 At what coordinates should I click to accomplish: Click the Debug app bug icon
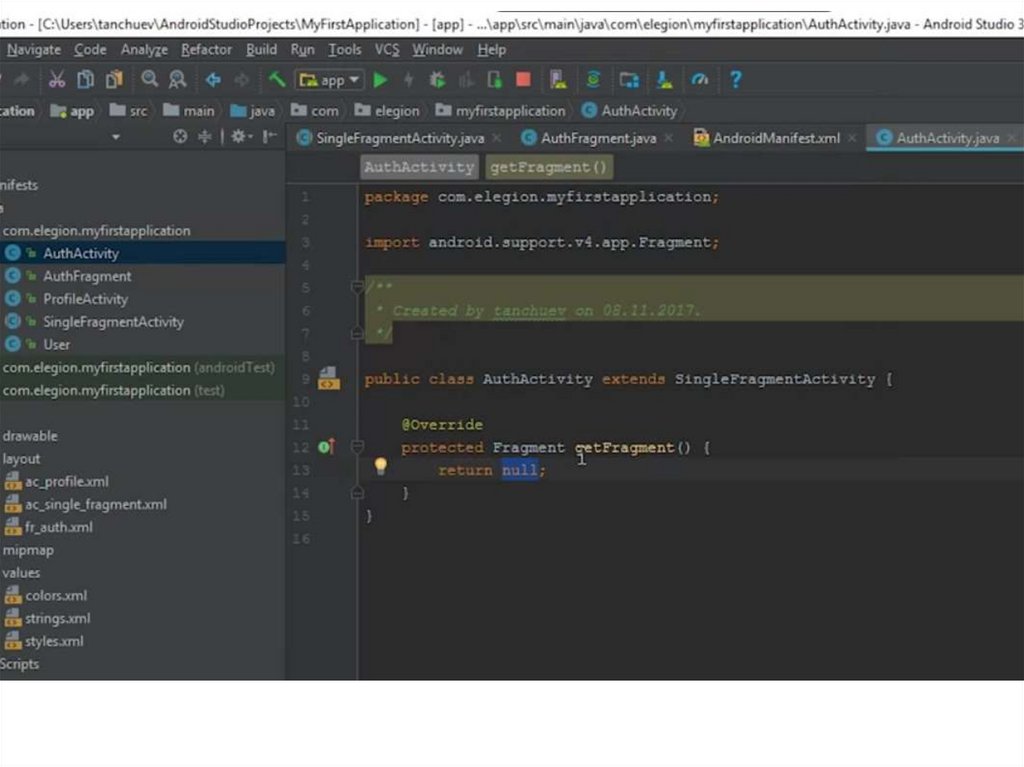click(x=437, y=80)
